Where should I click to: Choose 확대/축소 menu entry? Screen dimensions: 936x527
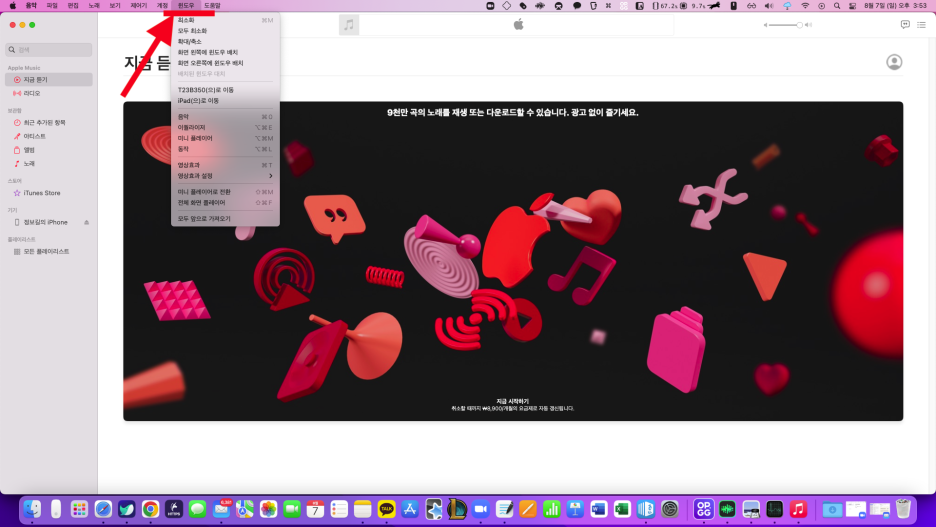click(225, 42)
